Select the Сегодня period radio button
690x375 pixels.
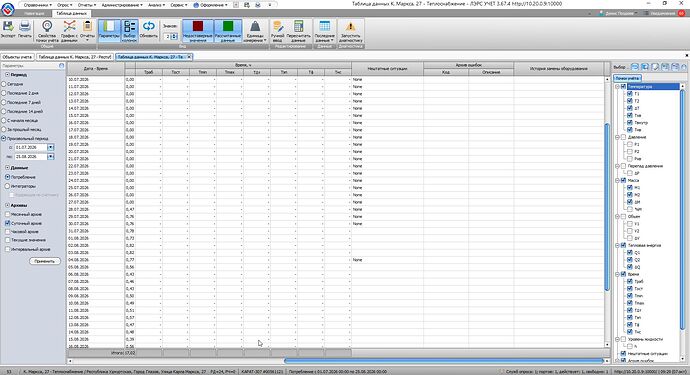4,84
